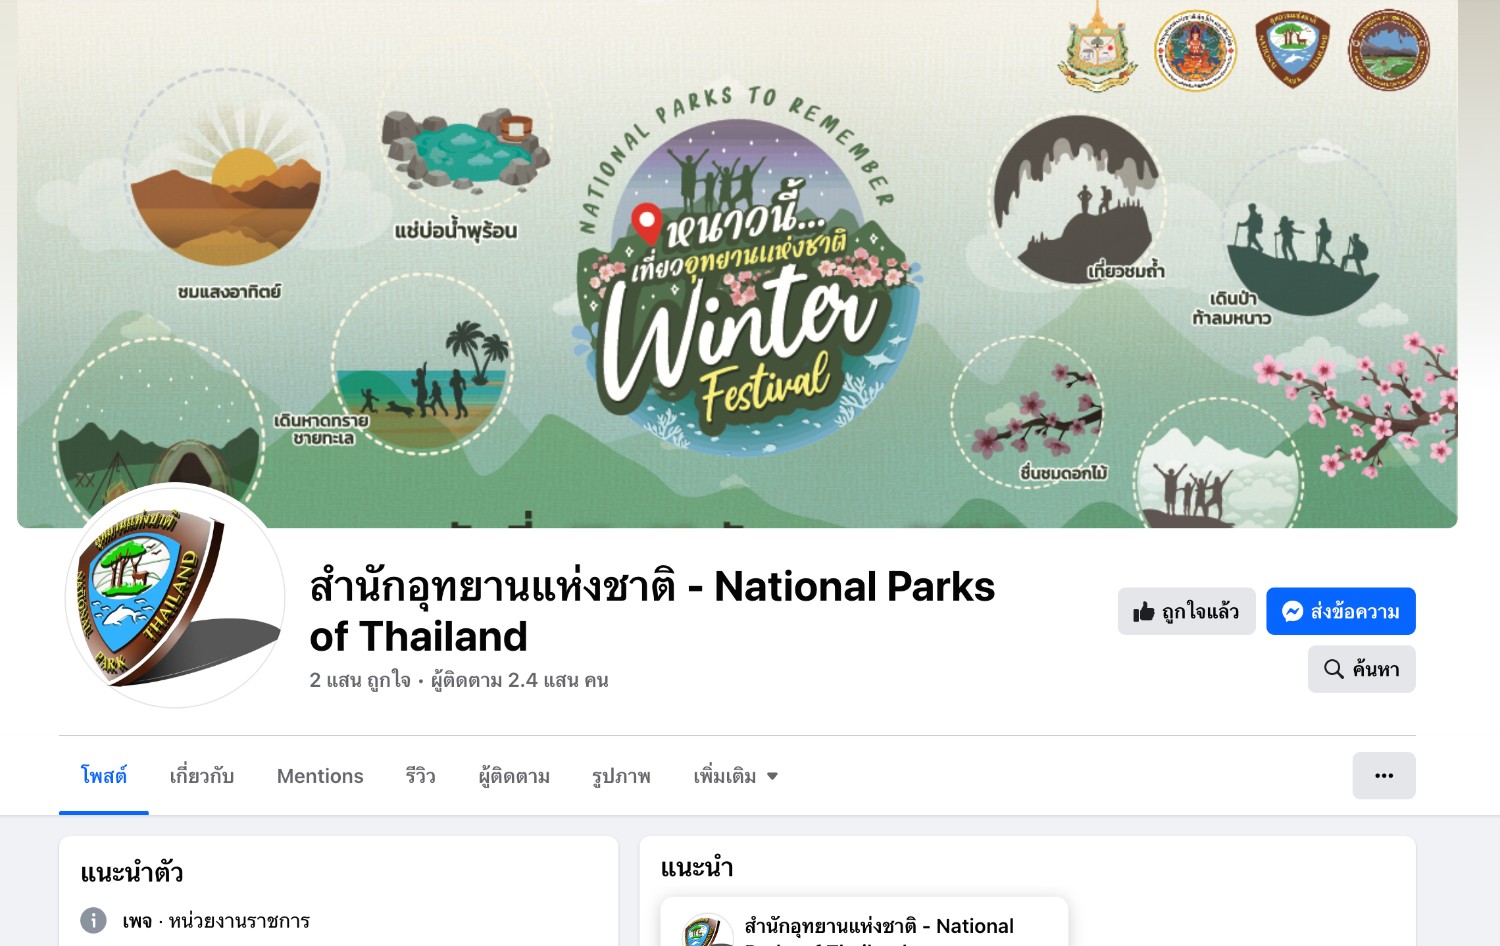Image resolution: width=1500 pixels, height=946 pixels.
Task: Click the ผู้ติดตาม 2.4 แสน คน link
Action: [x=520, y=680]
